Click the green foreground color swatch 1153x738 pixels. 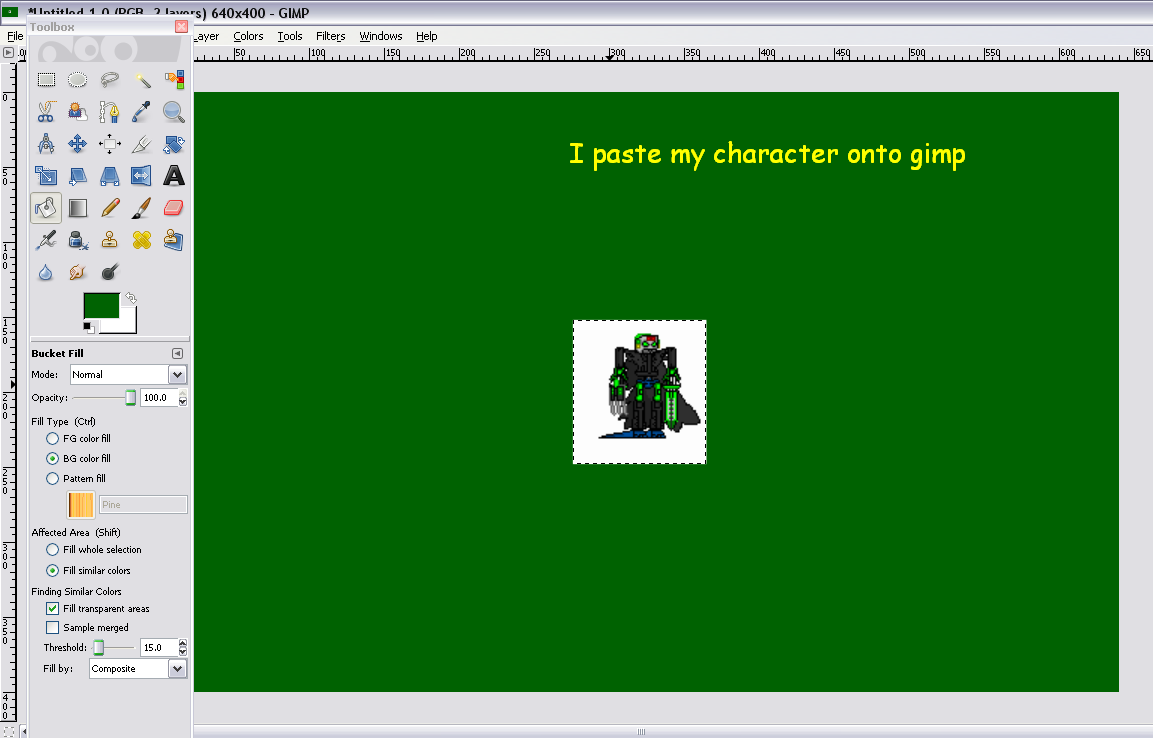(x=101, y=305)
